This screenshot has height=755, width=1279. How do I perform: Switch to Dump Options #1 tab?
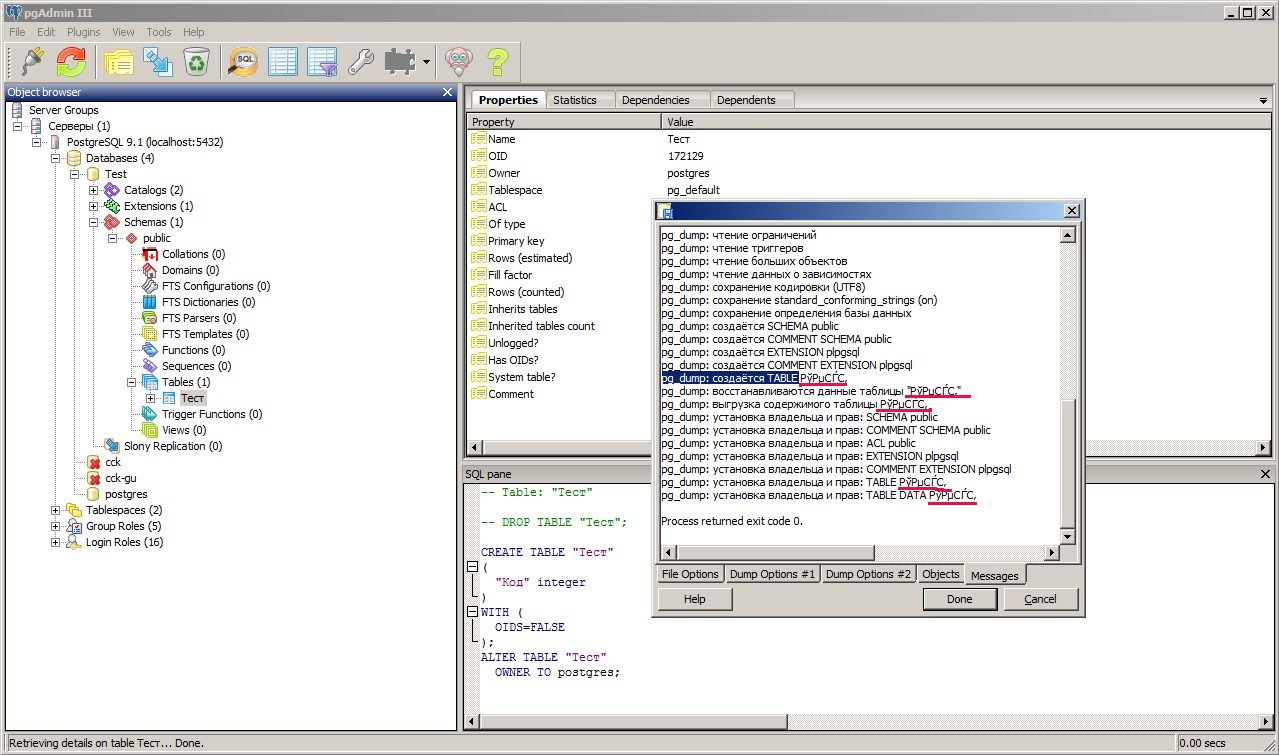(x=773, y=574)
